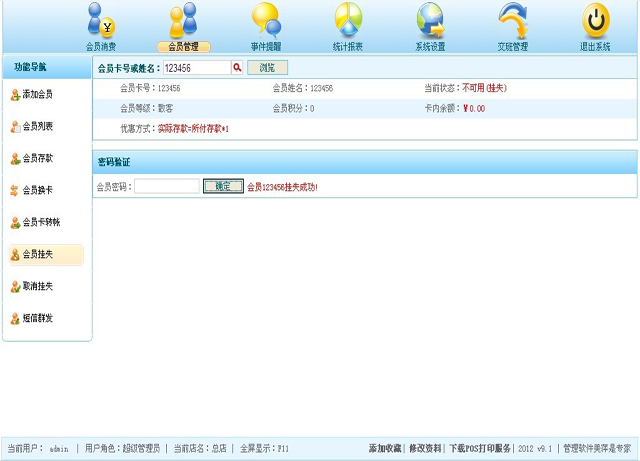The width and height of the screenshot is (640, 461).
Task: Click the 退出系统 power icon
Action: (x=596, y=22)
